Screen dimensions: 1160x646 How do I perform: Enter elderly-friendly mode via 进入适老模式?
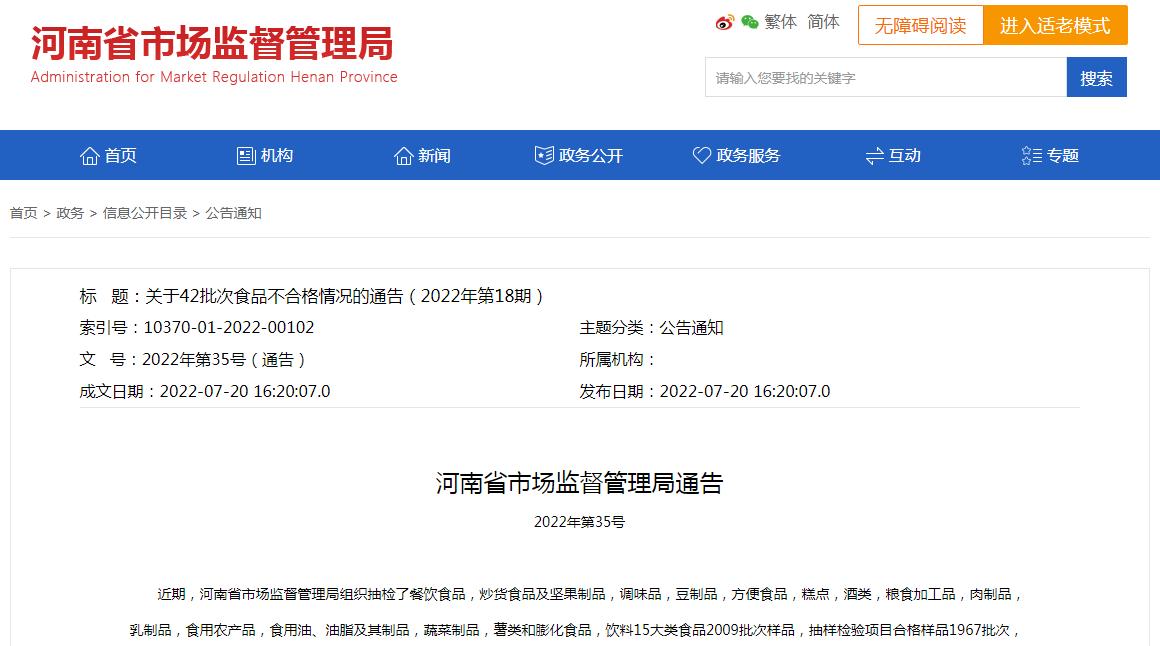(1056, 25)
